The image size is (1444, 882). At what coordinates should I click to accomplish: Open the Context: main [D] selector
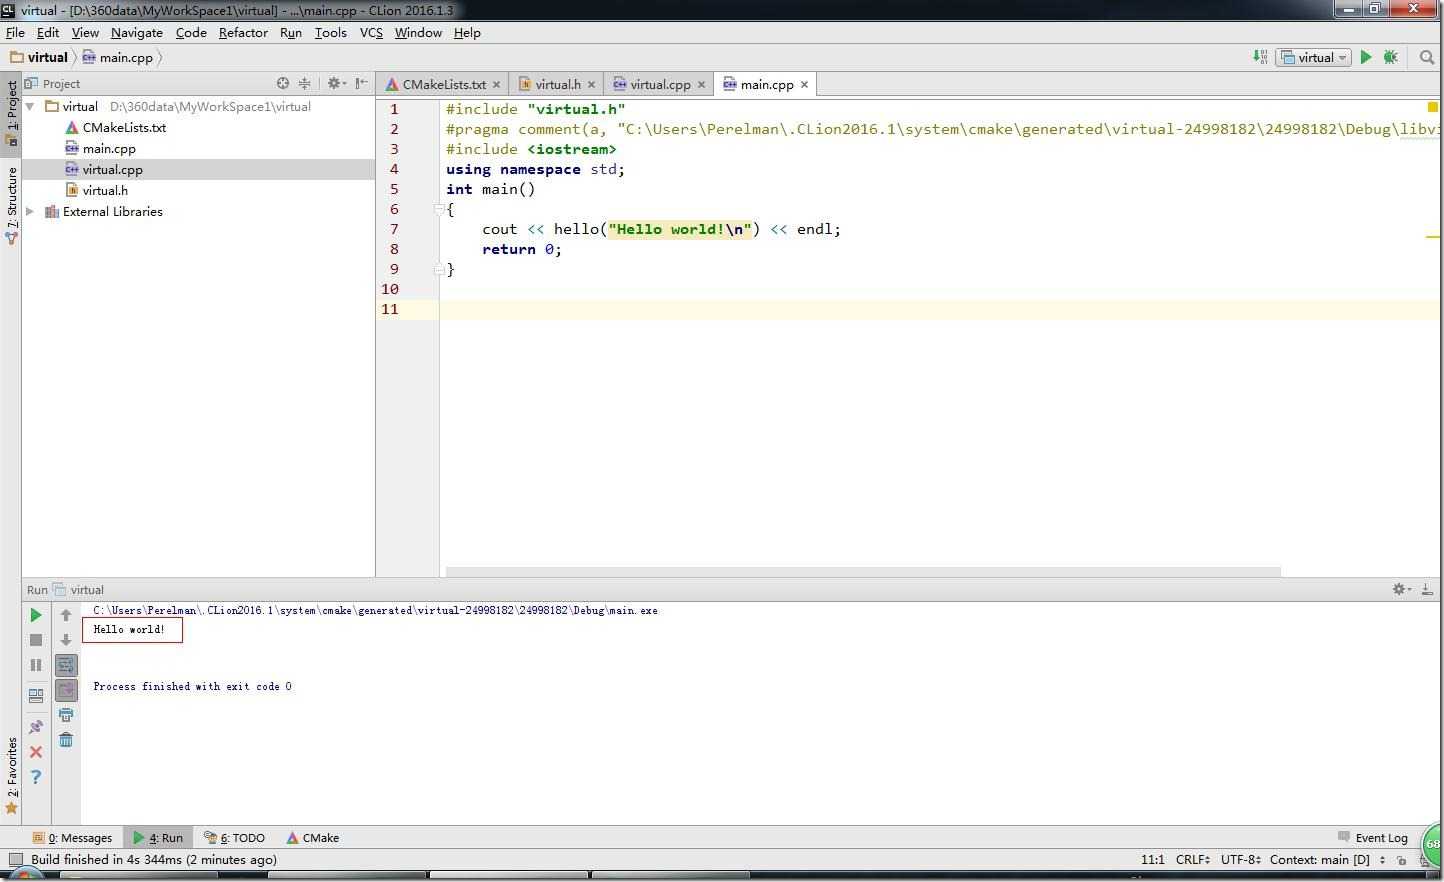tap(1327, 860)
